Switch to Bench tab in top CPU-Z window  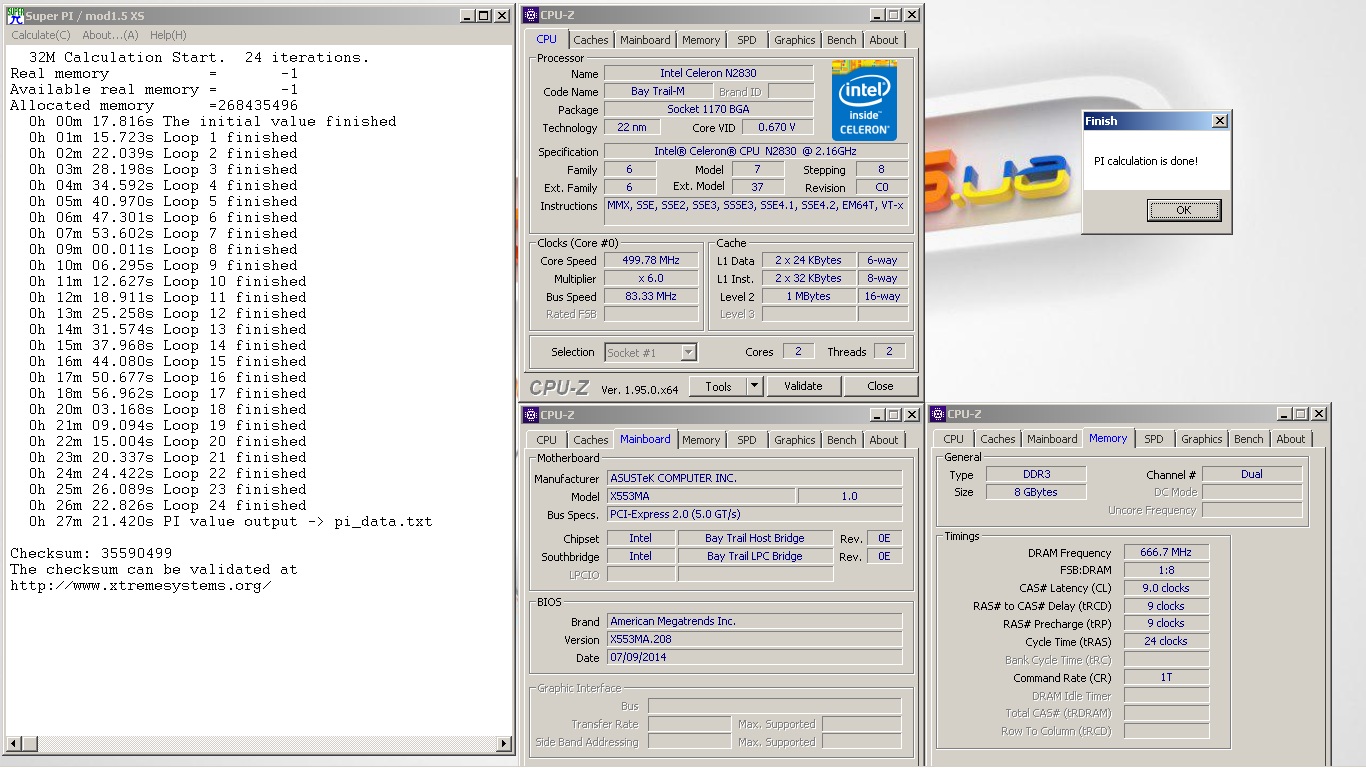(x=842, y=40)
